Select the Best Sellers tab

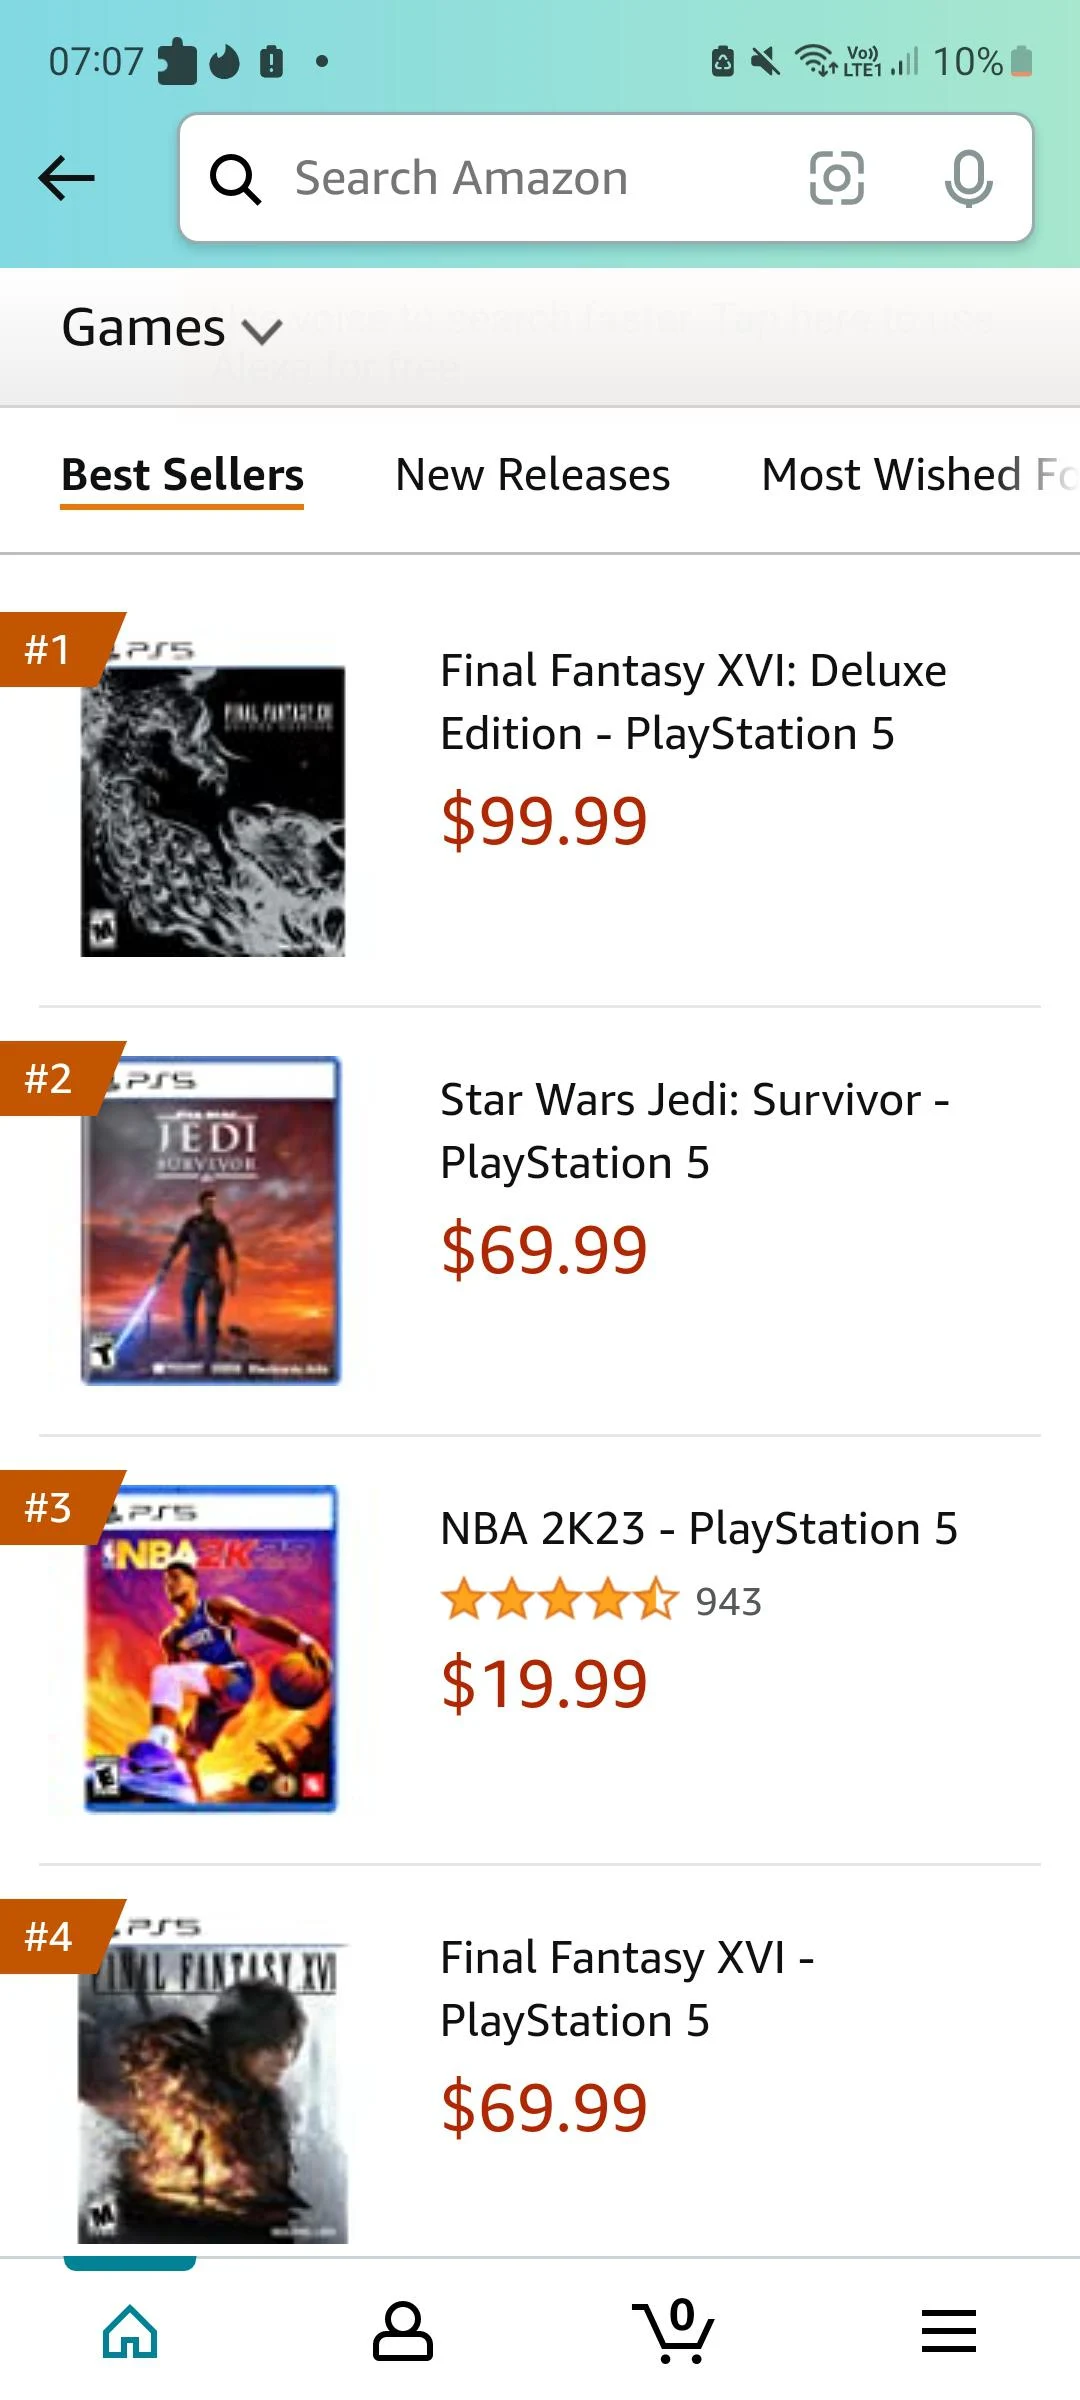tap(182, 476)
